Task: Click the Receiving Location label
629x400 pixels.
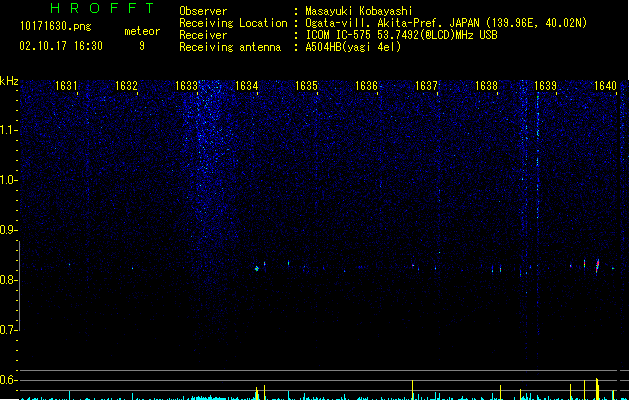Action: pyautogui.click(x=233, y=23)
